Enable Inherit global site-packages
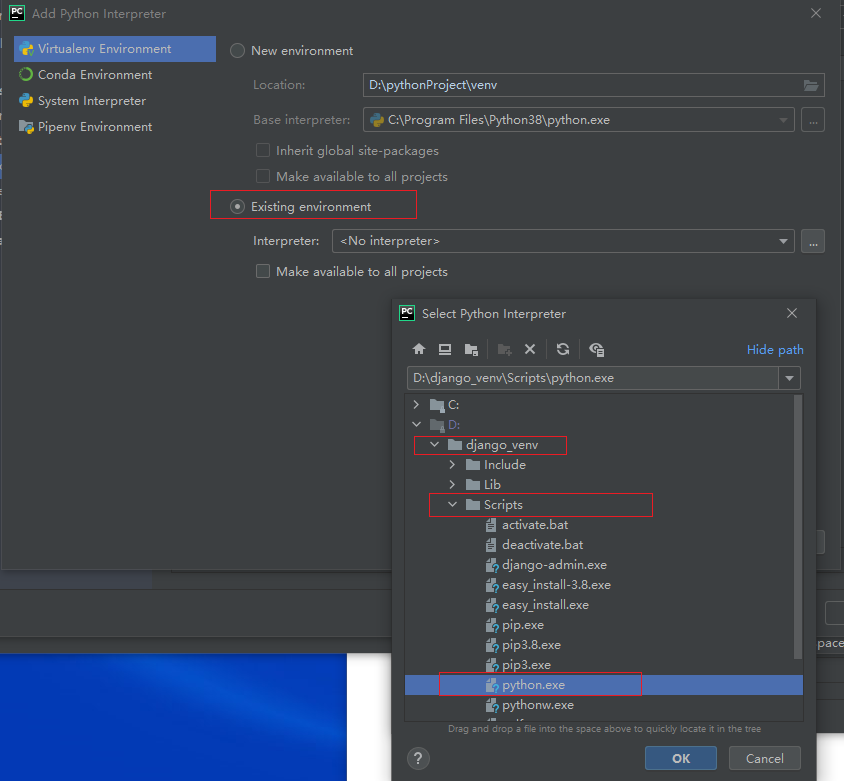This screenshot has height=781, width=844. point(262,151)
